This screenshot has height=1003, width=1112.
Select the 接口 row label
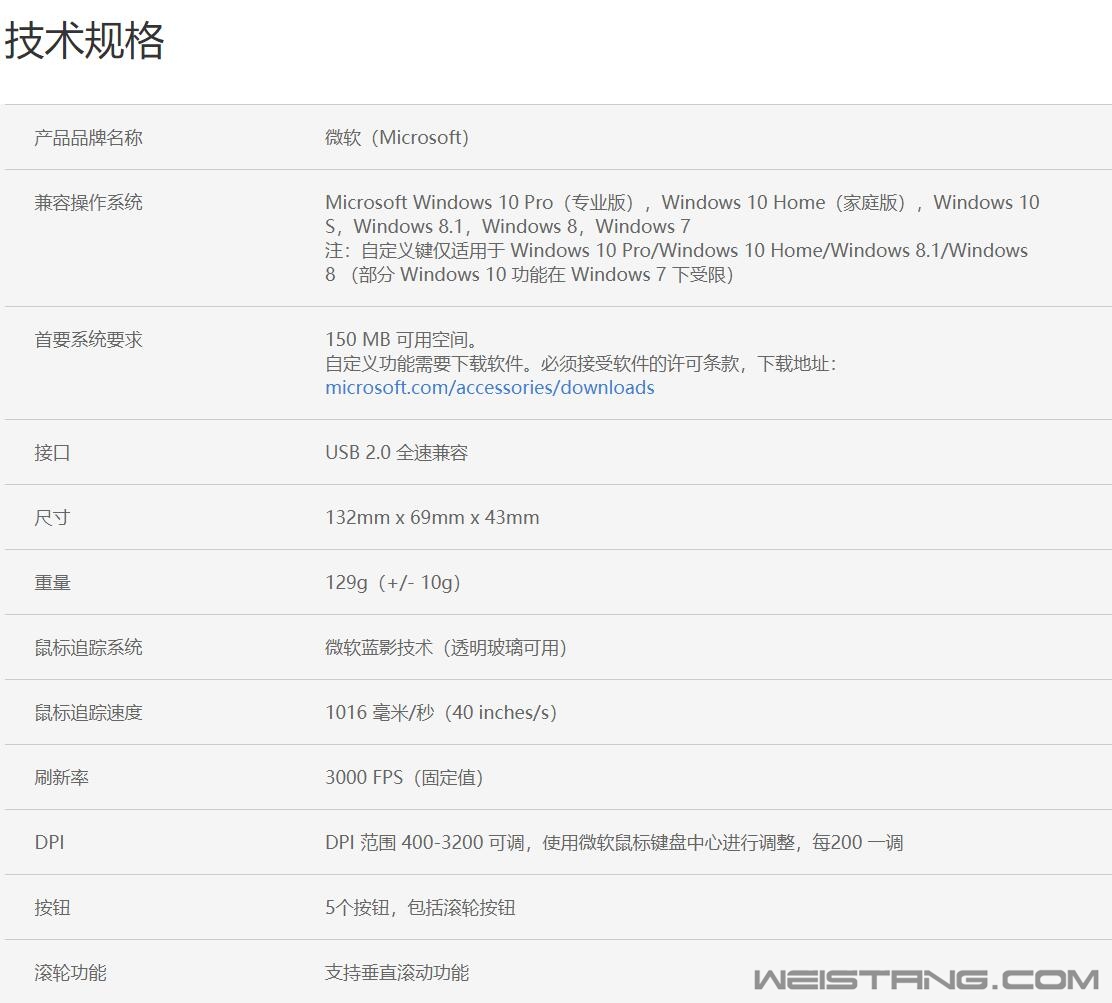tap(52, 453)
